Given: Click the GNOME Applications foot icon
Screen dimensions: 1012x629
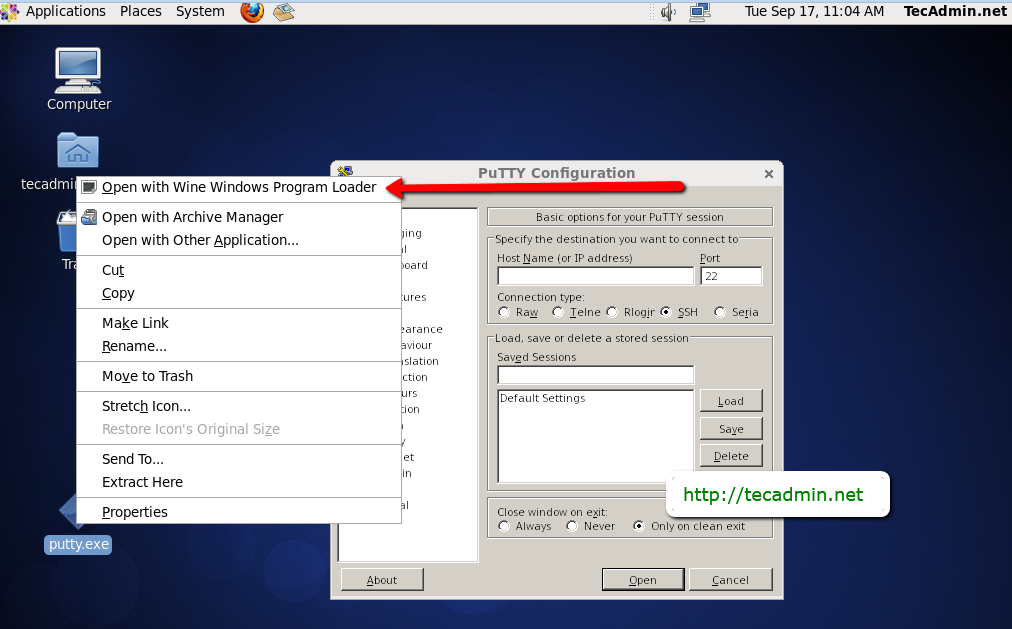Looking at the screenshot, I should coord(10,12).
